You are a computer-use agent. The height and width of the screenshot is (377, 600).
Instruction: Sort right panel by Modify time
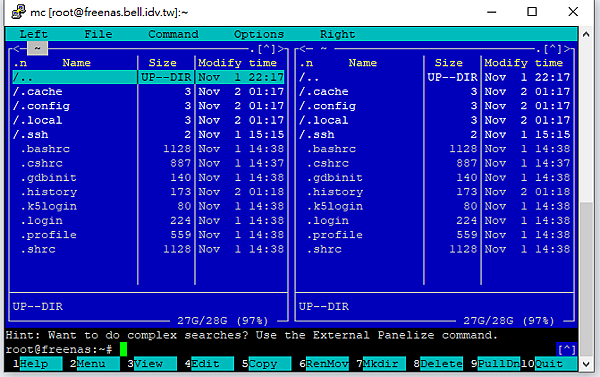coord(523,63)
